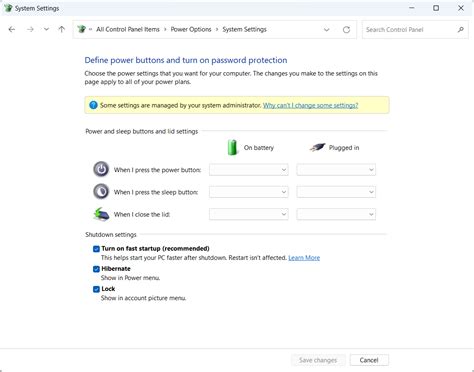The width and height of the screenshot is (474, 372).
Task: Click "Define power buttons" page heading
Action: [186, 60]
